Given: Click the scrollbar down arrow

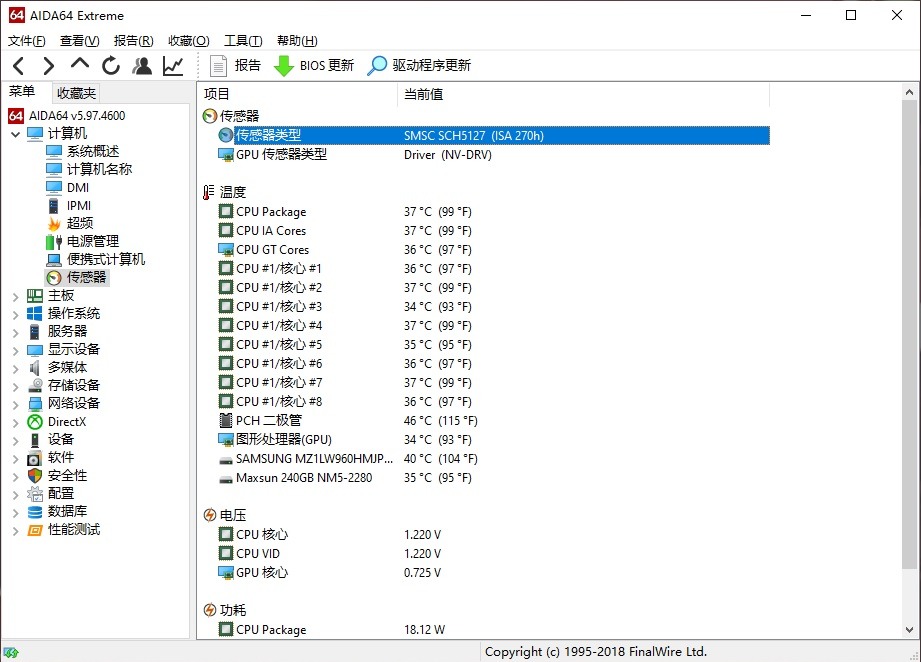Looking at the screenshot, I should click(909, 630).
